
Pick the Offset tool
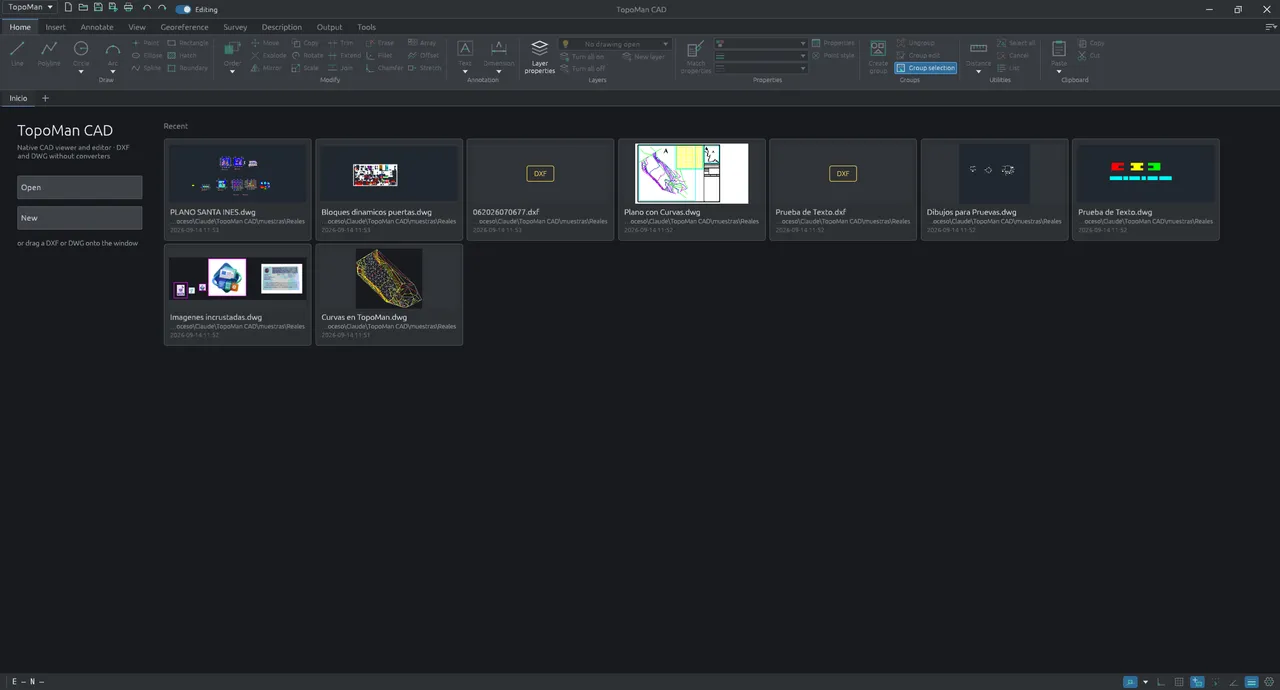[x=424, y=56]
